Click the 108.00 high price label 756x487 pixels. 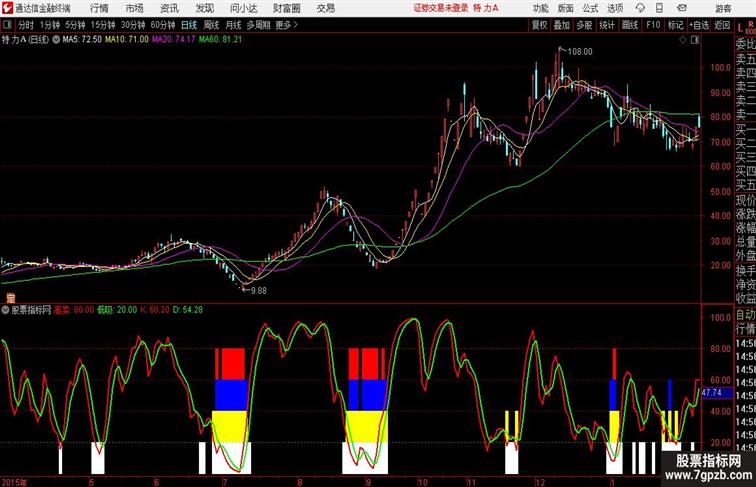[x=580, y=52]
